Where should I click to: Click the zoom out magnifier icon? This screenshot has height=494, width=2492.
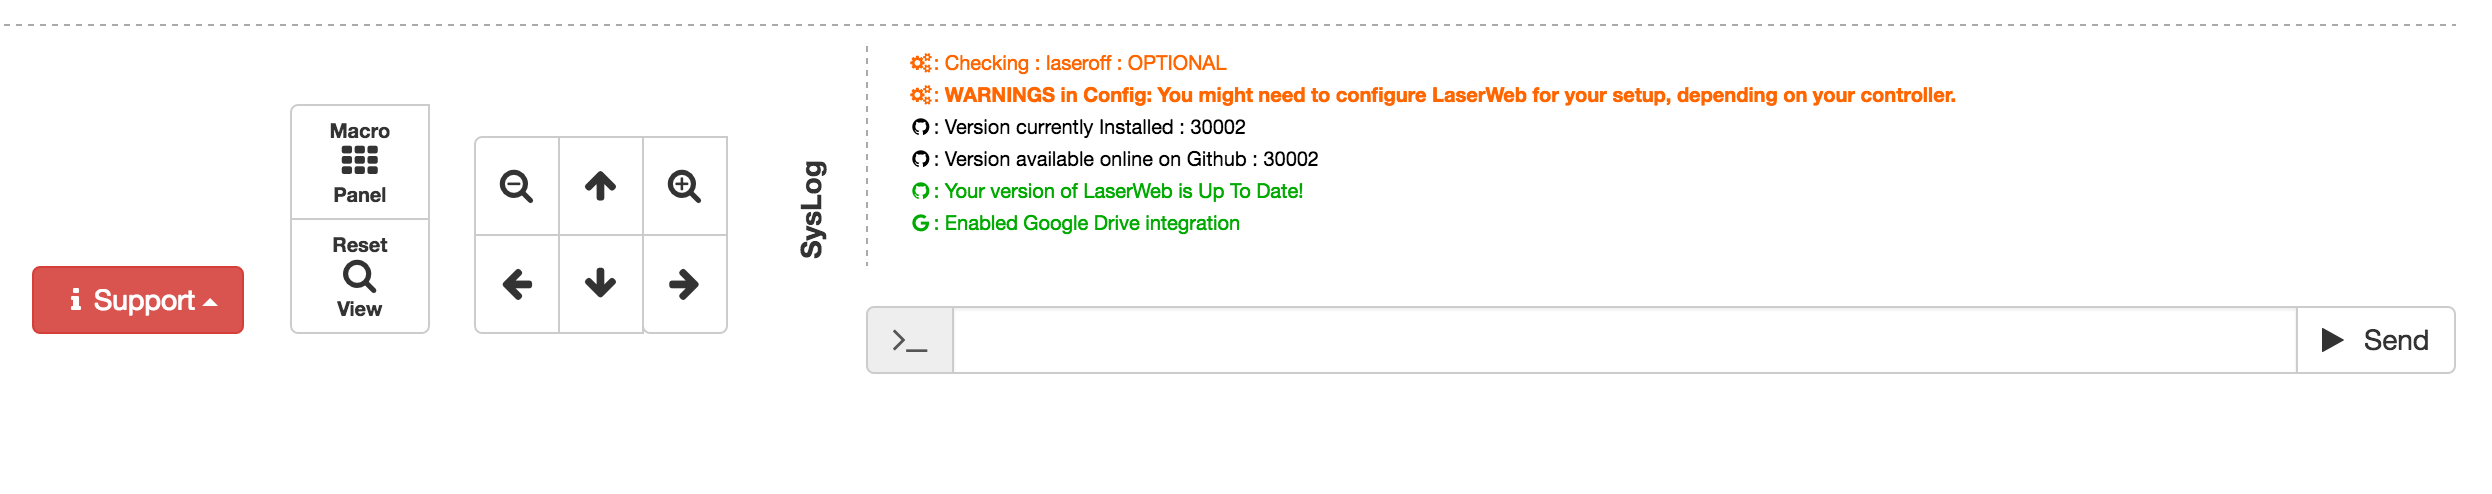point(517,186)
